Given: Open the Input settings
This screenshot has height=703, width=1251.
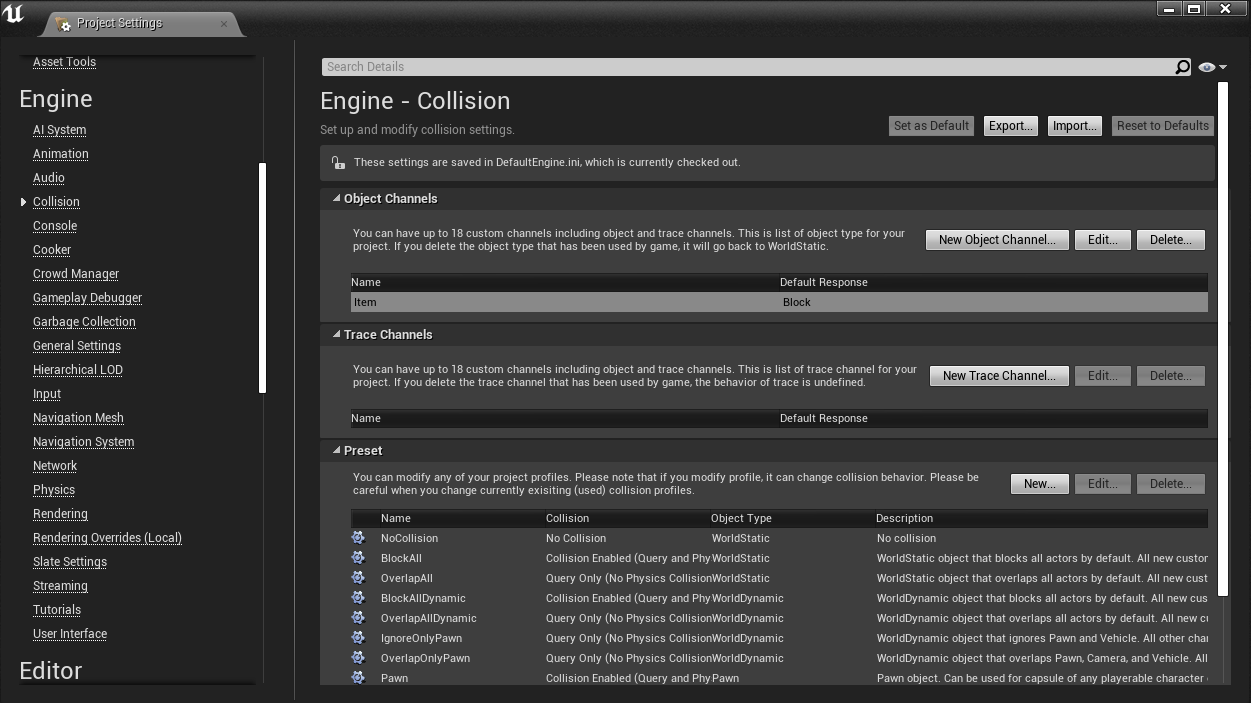Looking at the screenshot, I should 47,394.
